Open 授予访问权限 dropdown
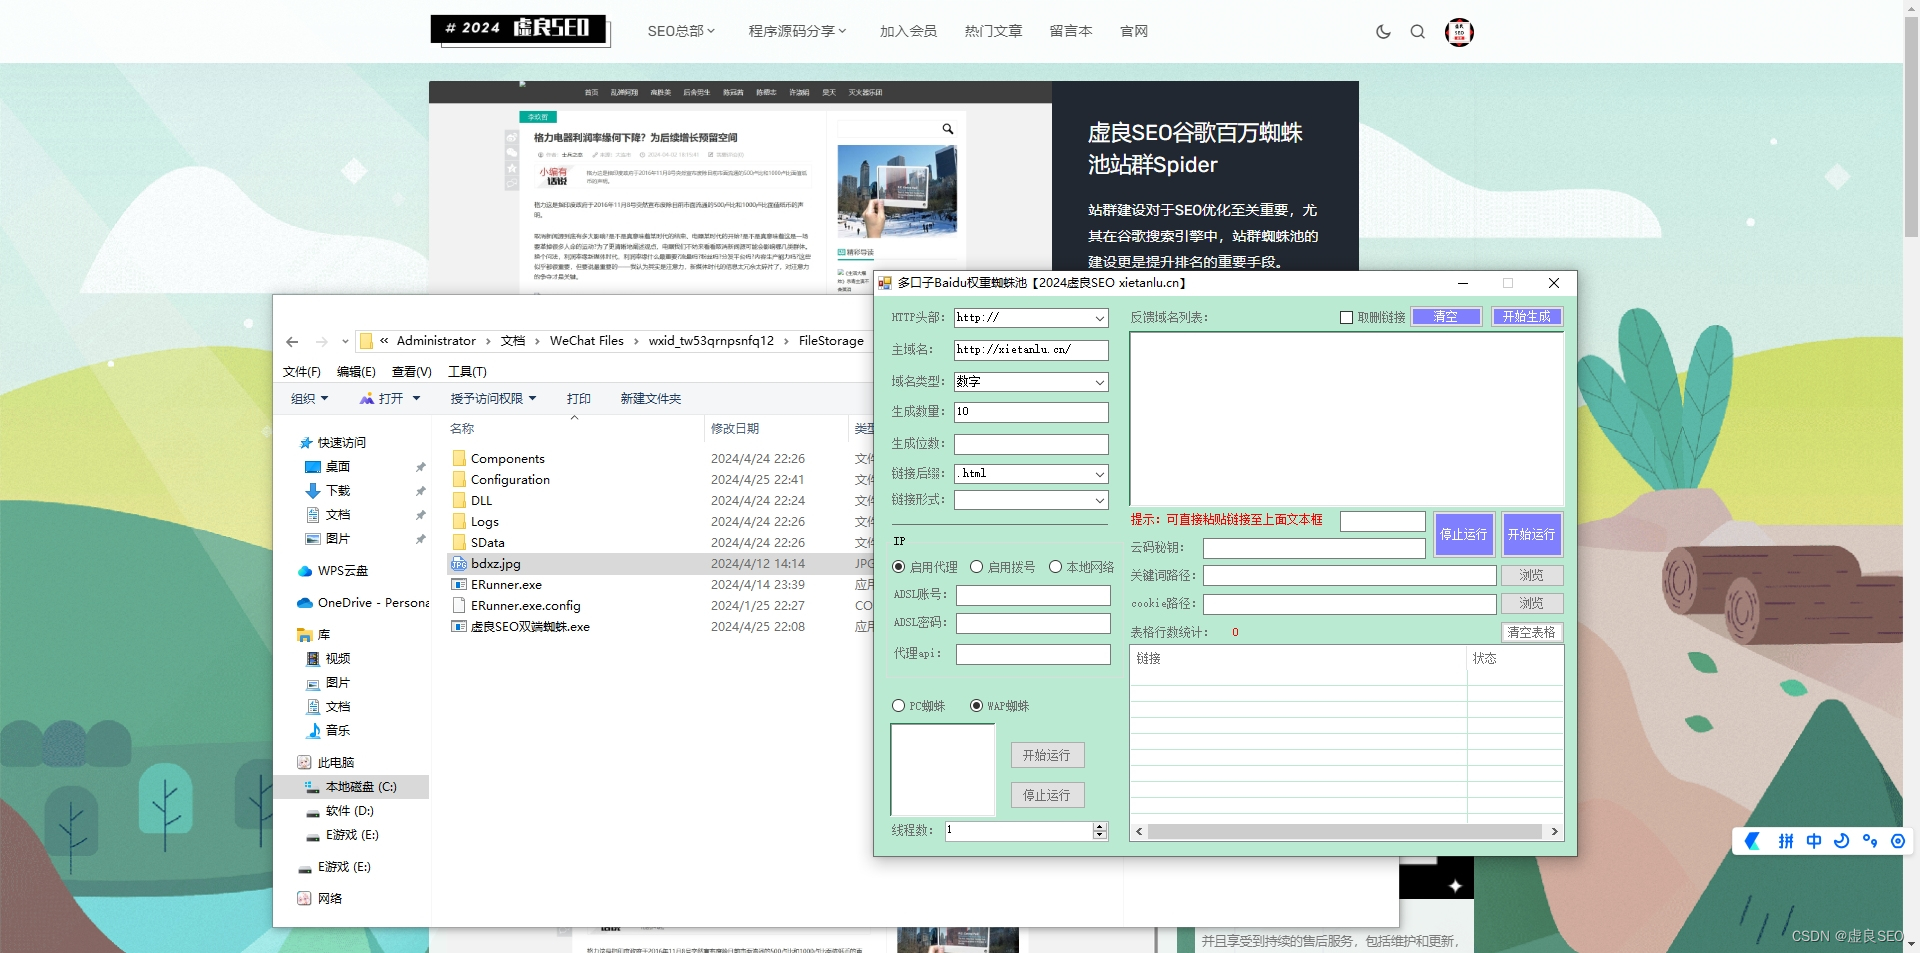This screenshot has width=1920, height=953. pyautogui.click(x=493, y=399)
